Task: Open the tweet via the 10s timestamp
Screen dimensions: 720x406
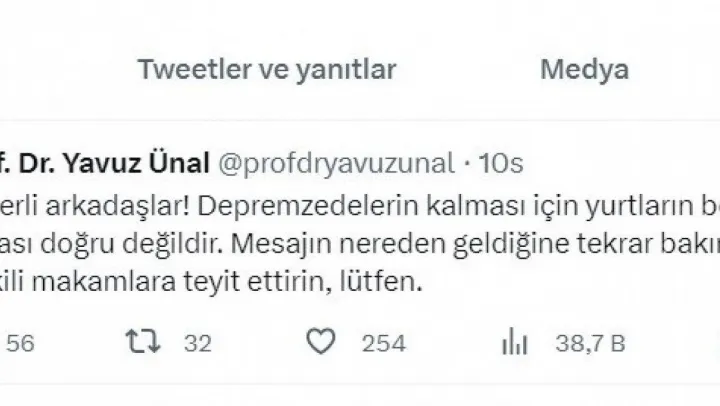Action: [502, 162]
